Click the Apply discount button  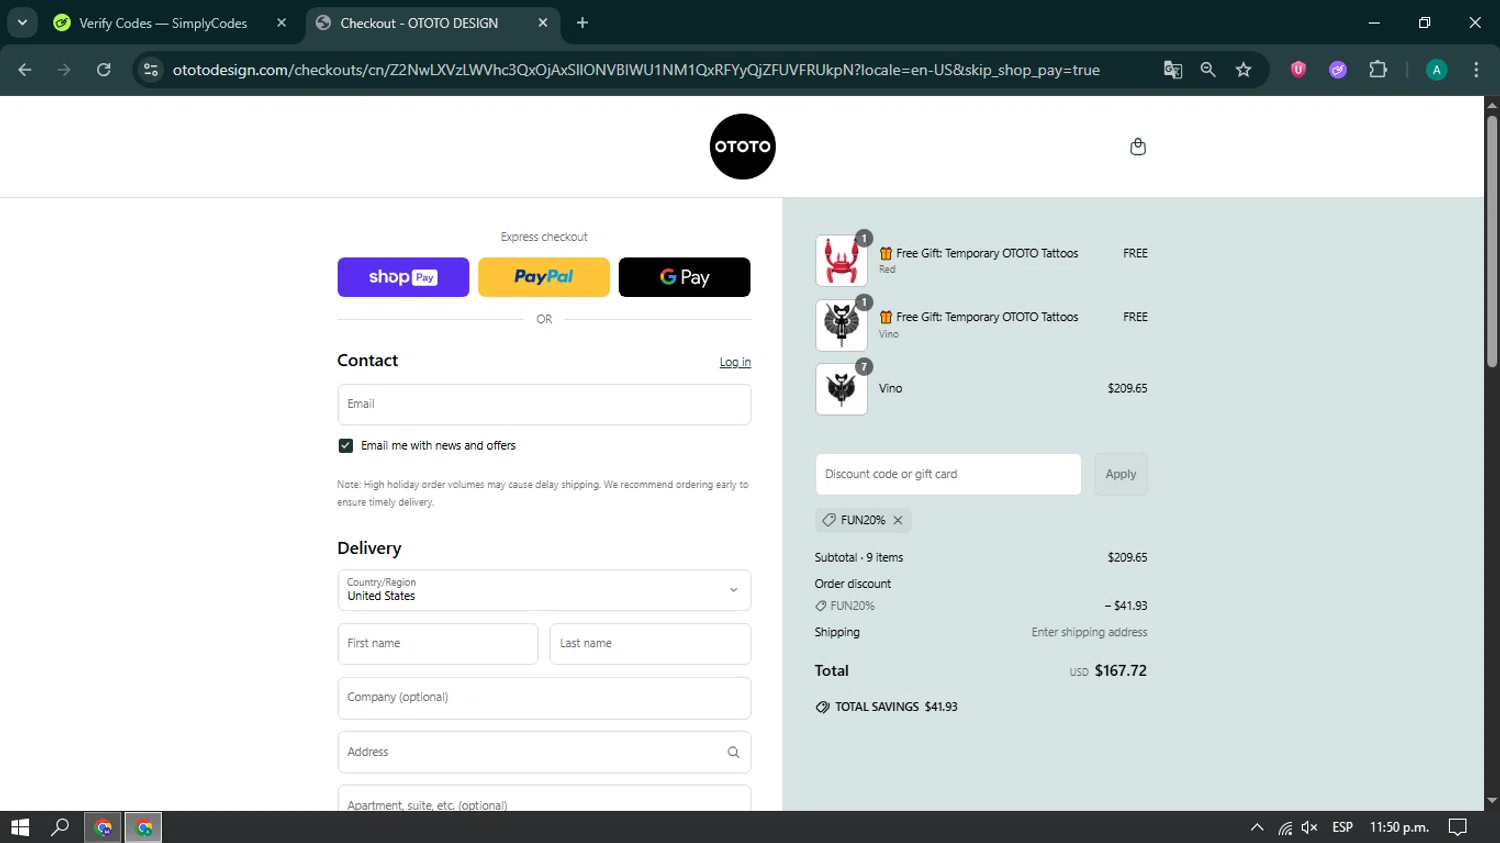[x=1120, y=474]
